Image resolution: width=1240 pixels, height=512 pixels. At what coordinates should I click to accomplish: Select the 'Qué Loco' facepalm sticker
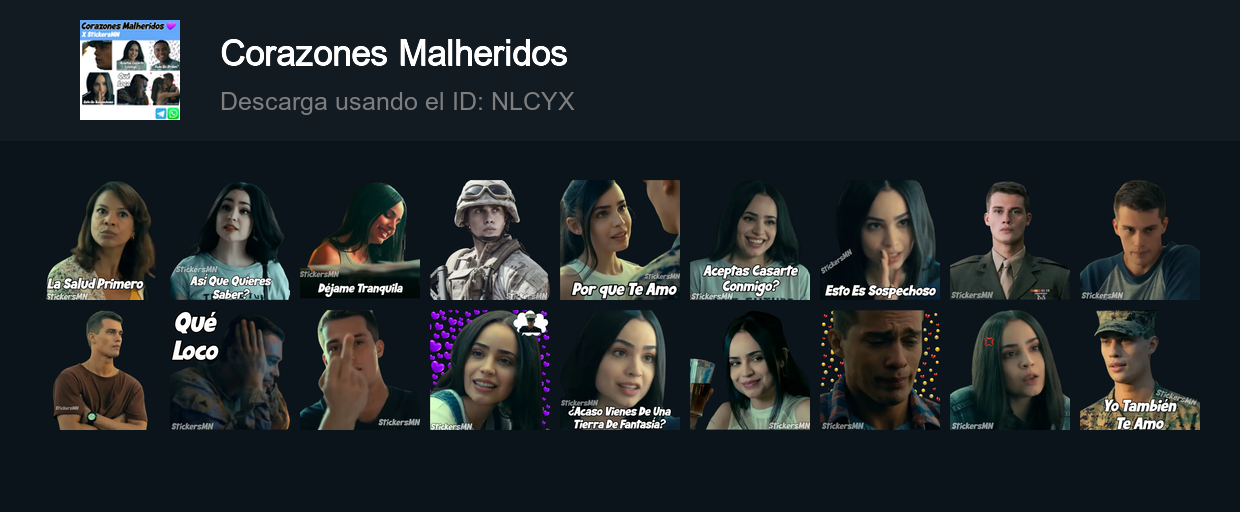230,370
